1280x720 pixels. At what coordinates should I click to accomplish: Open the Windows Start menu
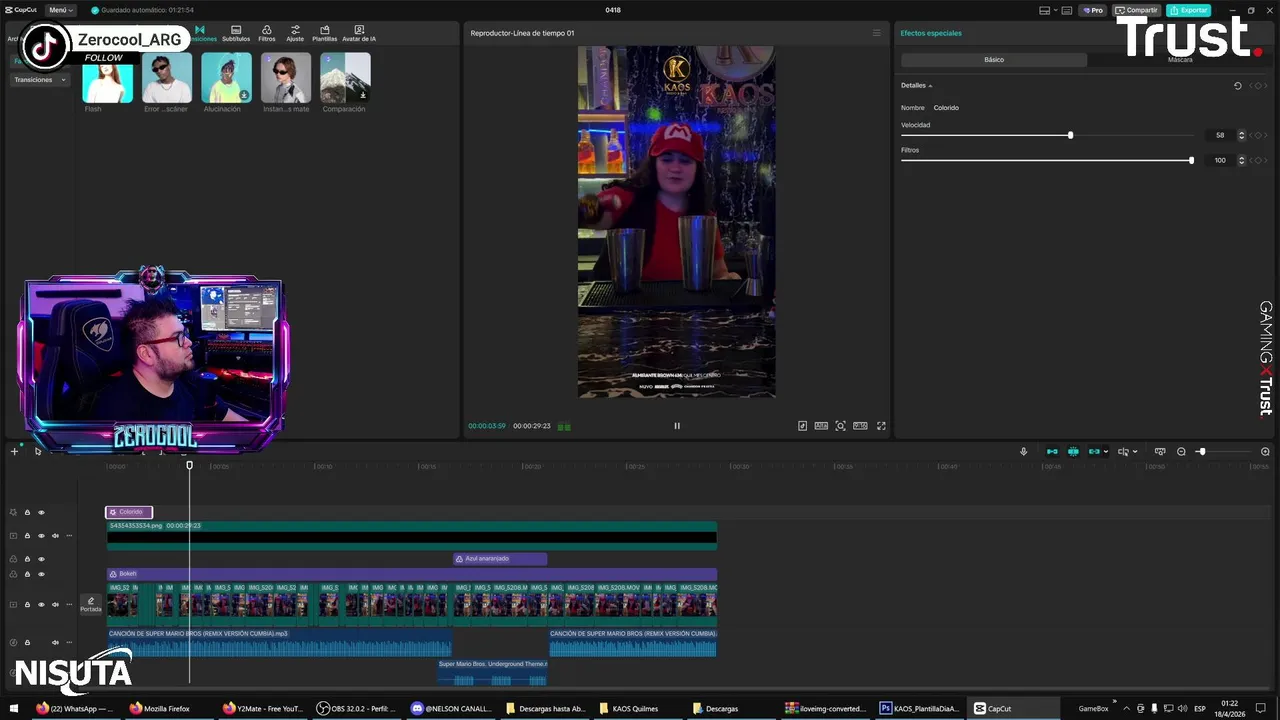tap(14, 709)
